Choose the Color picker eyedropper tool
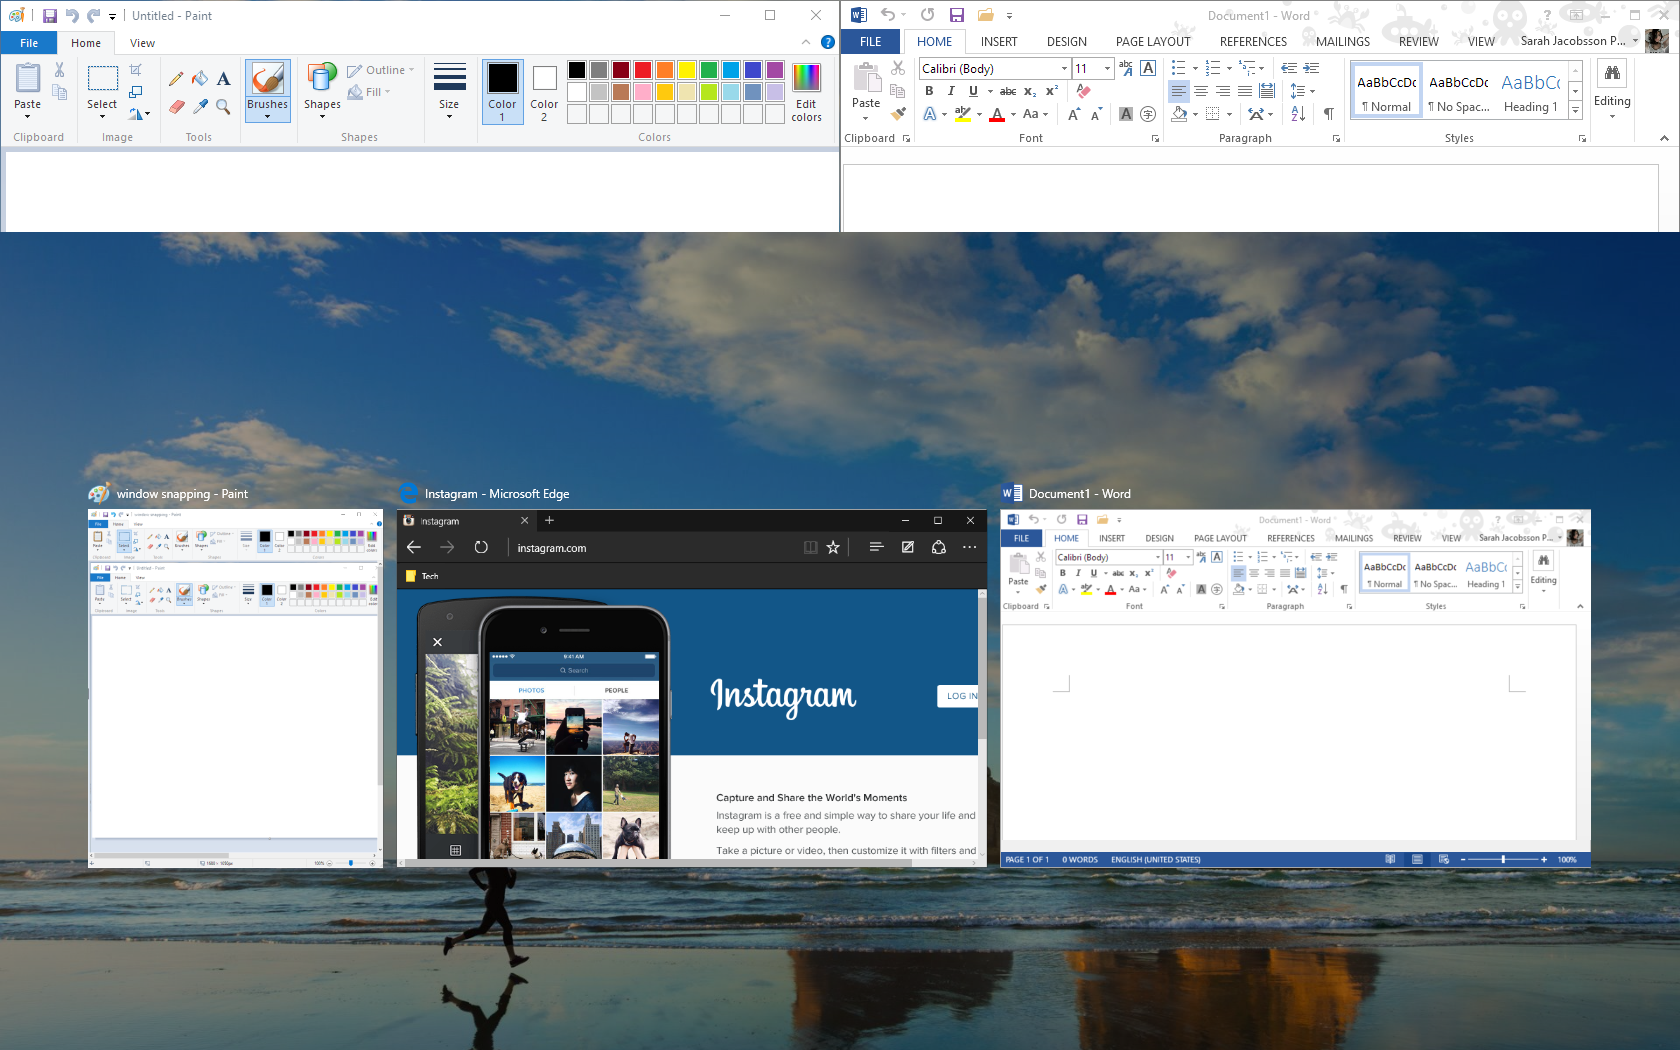Viewport: 1680px width, 1050px height. [x=200, y=106]
